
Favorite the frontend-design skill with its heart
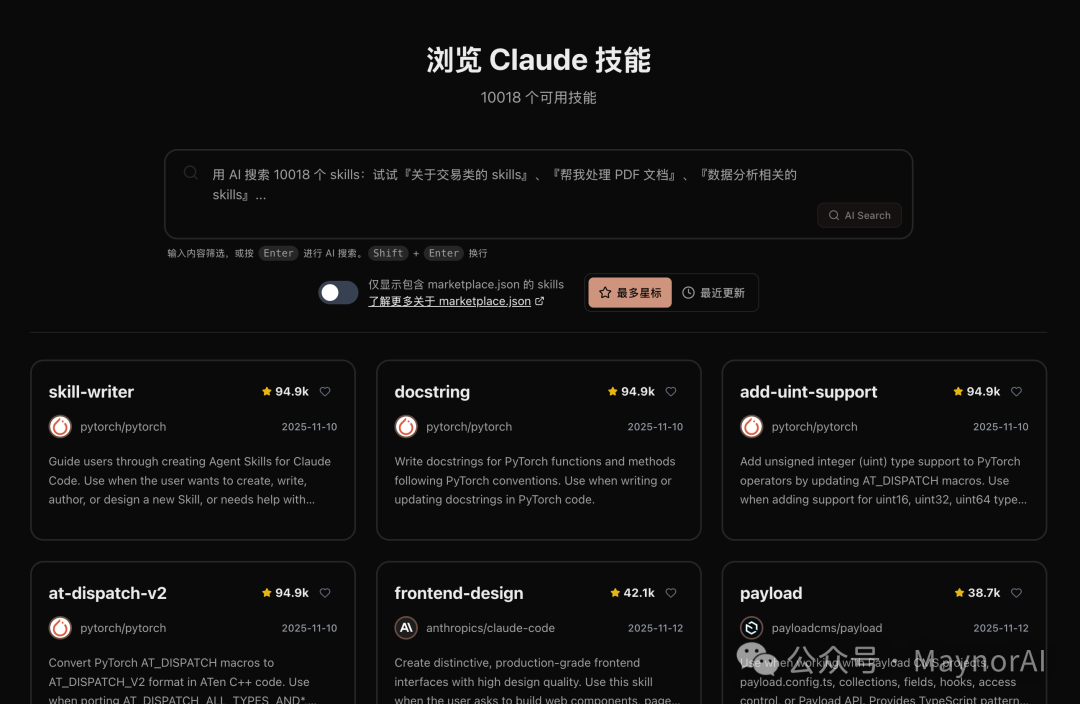671,592
